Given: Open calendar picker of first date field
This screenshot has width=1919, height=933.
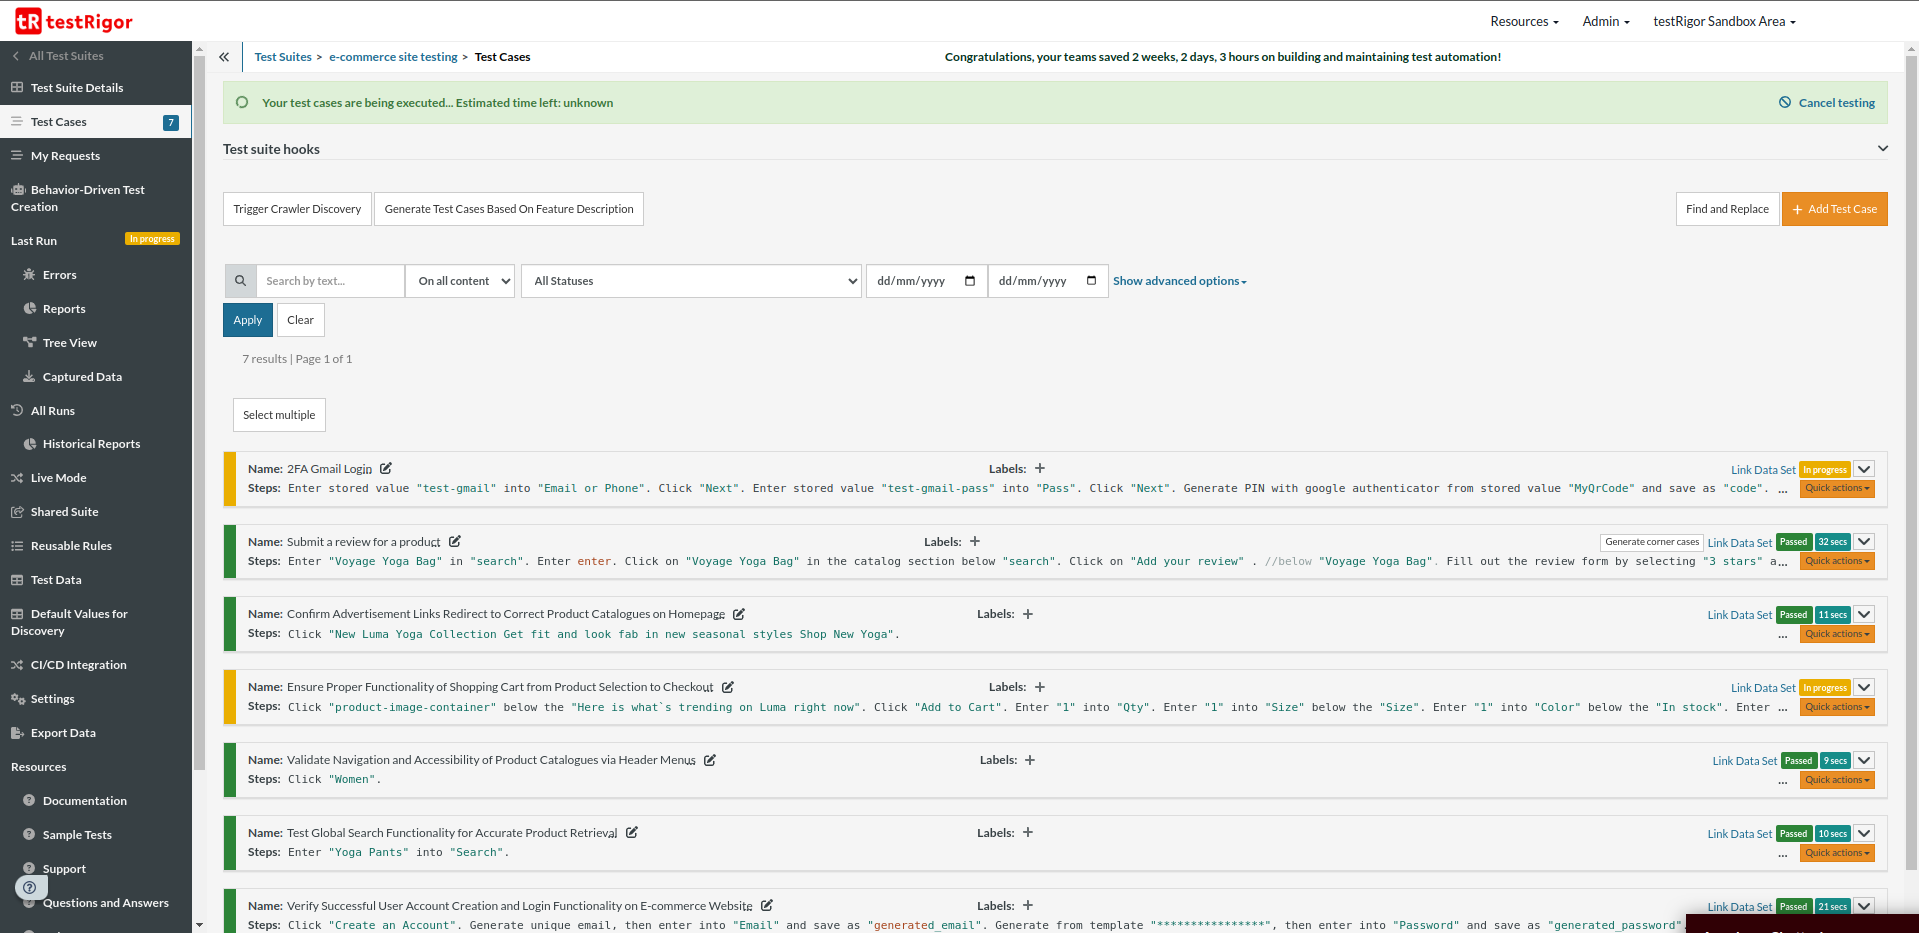Looking at the screenshot, I should [x=970, y=281].
